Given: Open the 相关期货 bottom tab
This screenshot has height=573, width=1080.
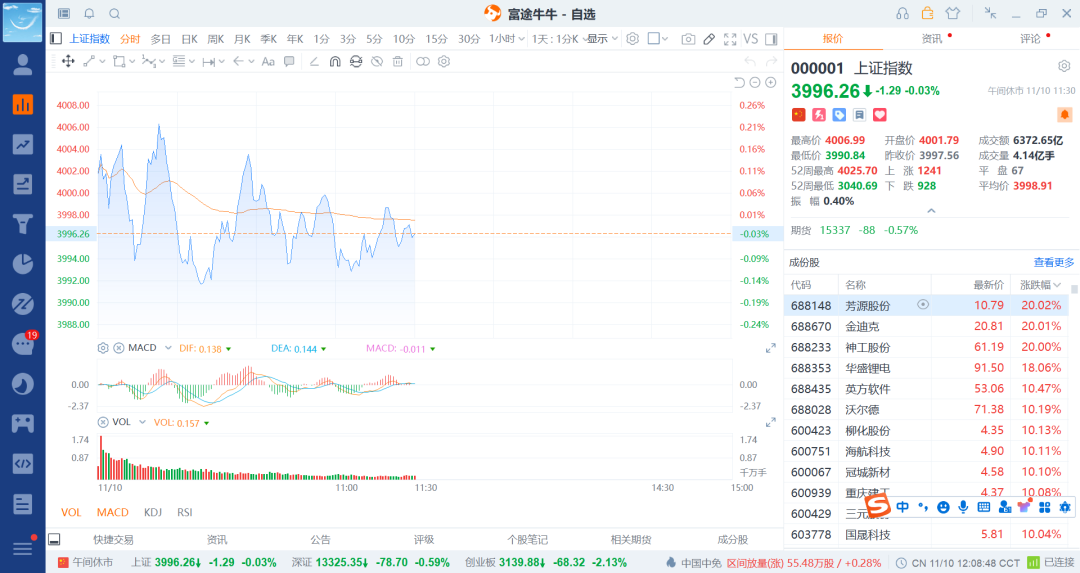Looking at the screenshot, I should point(631,540).
